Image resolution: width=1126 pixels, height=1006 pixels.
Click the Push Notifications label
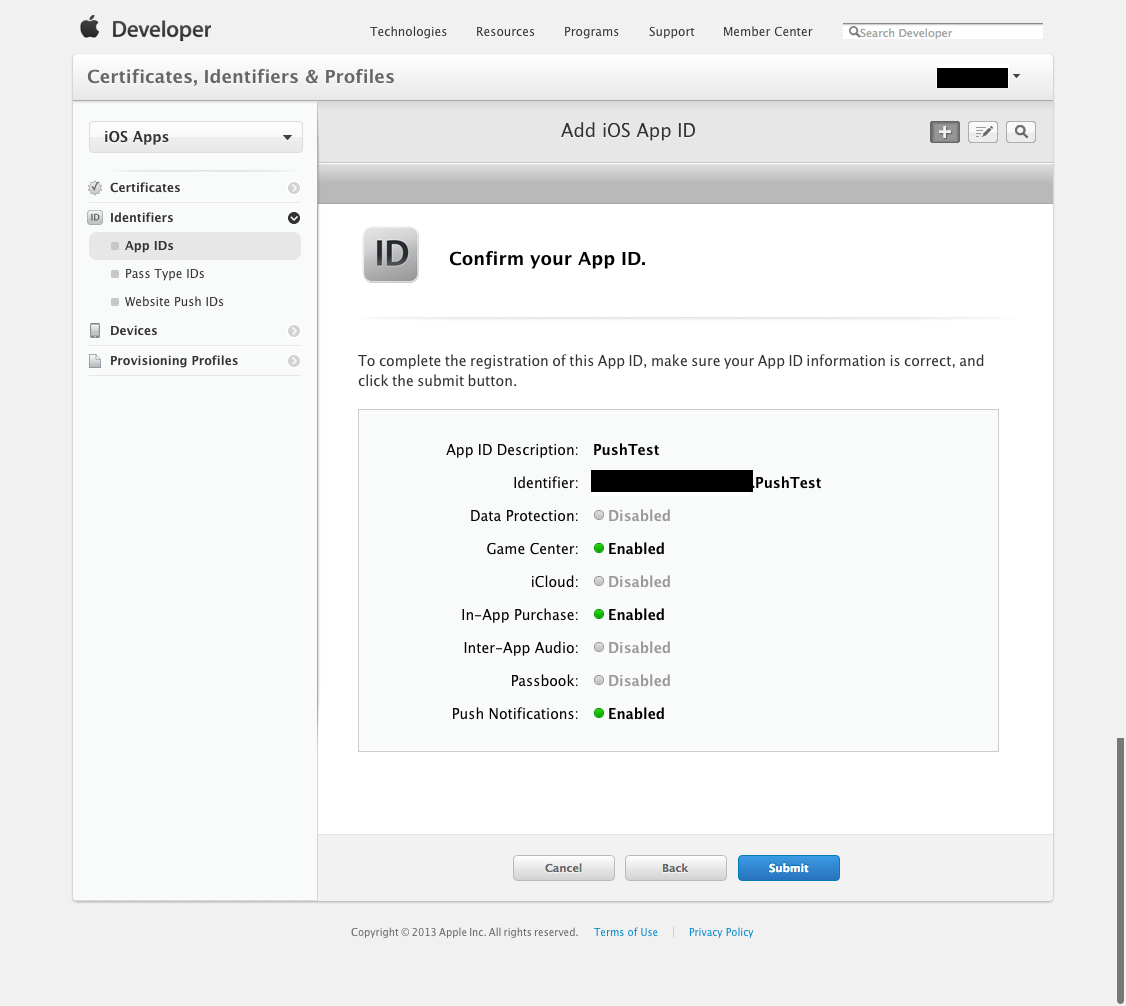515,714
